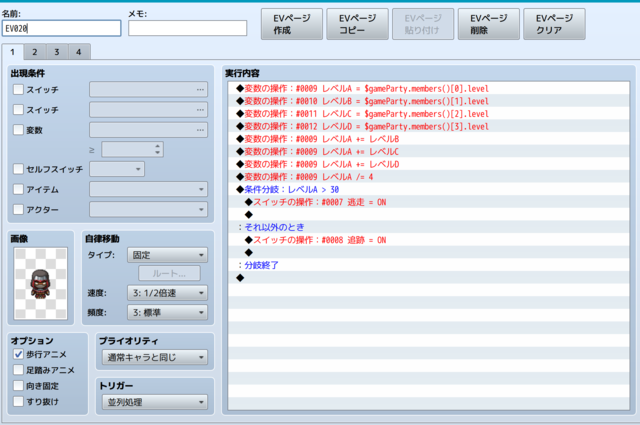This screenshot has height=425, width=640.
Task: Select the 条件分岐：レベルA > 30 line
Action: click(x=429, y=189)
